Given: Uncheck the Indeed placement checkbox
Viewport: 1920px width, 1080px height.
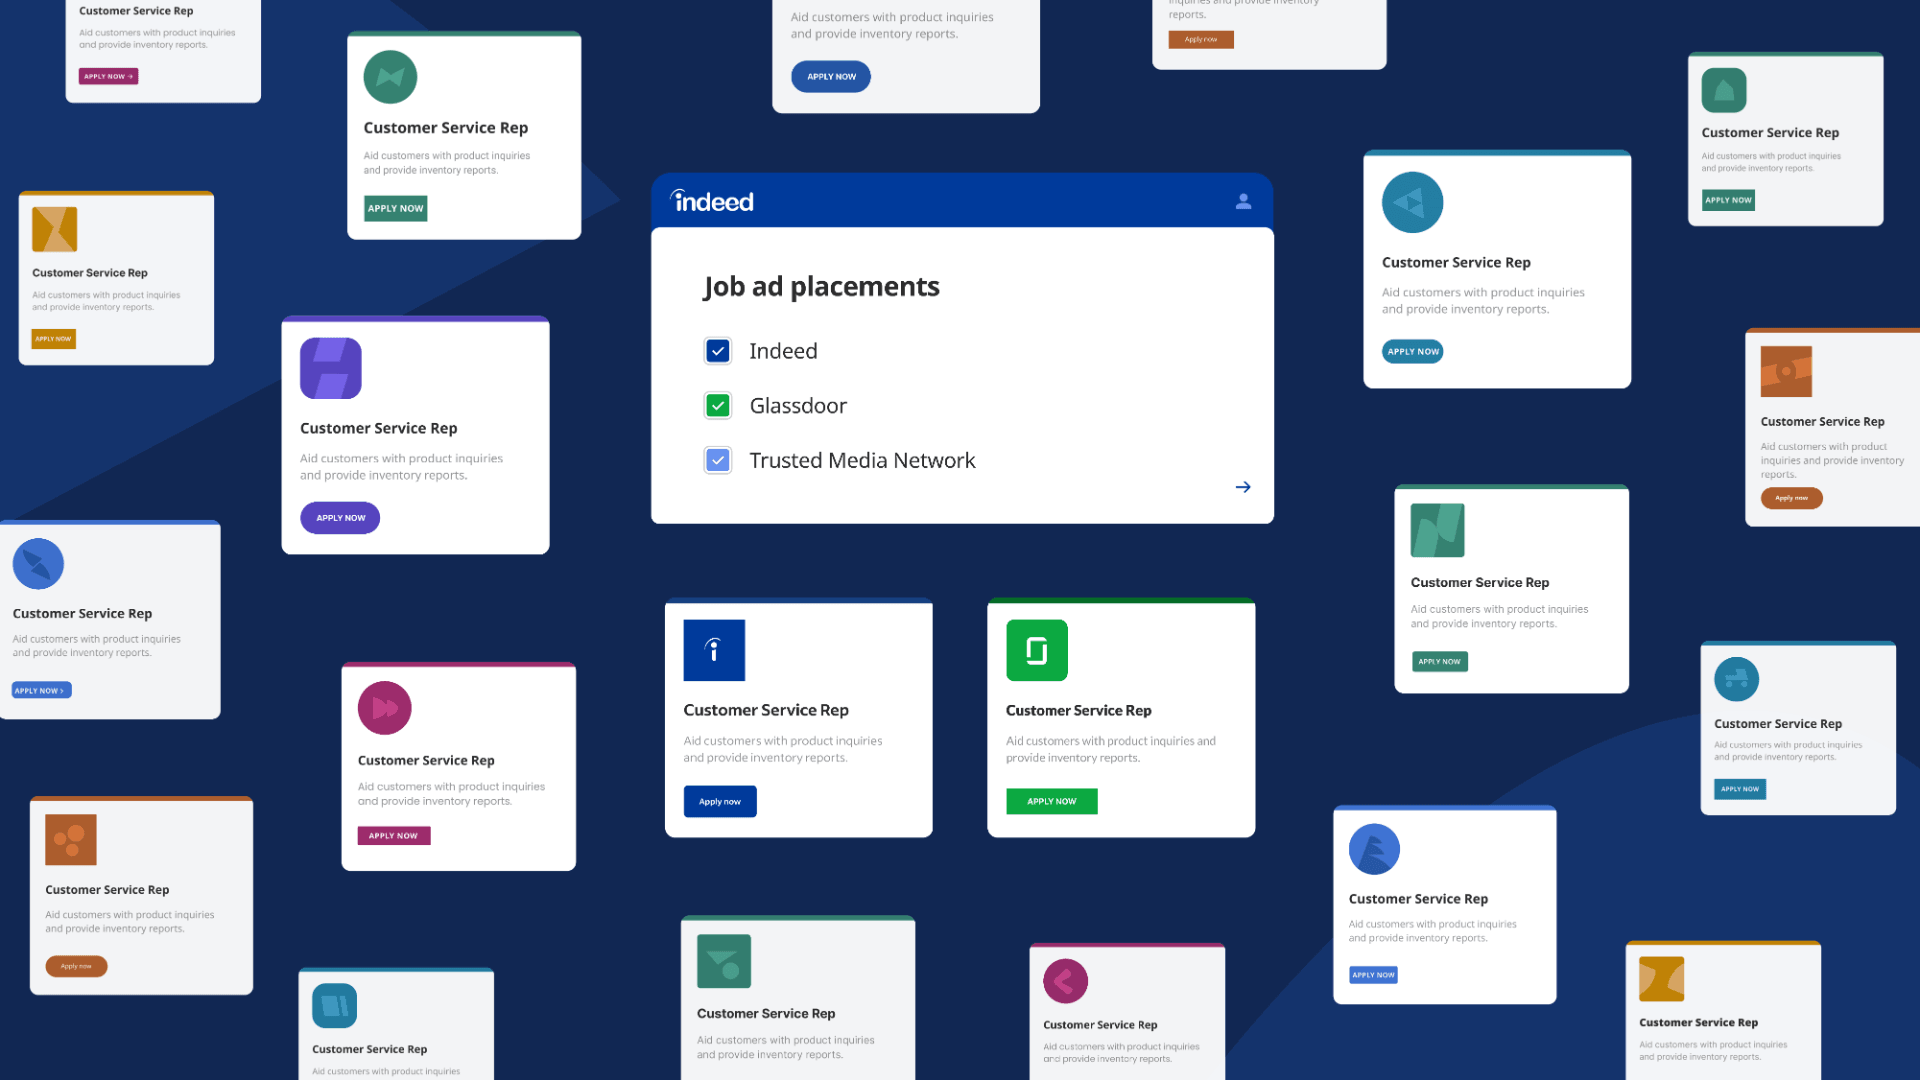Looking at the screenshot, I should (718, 351).
